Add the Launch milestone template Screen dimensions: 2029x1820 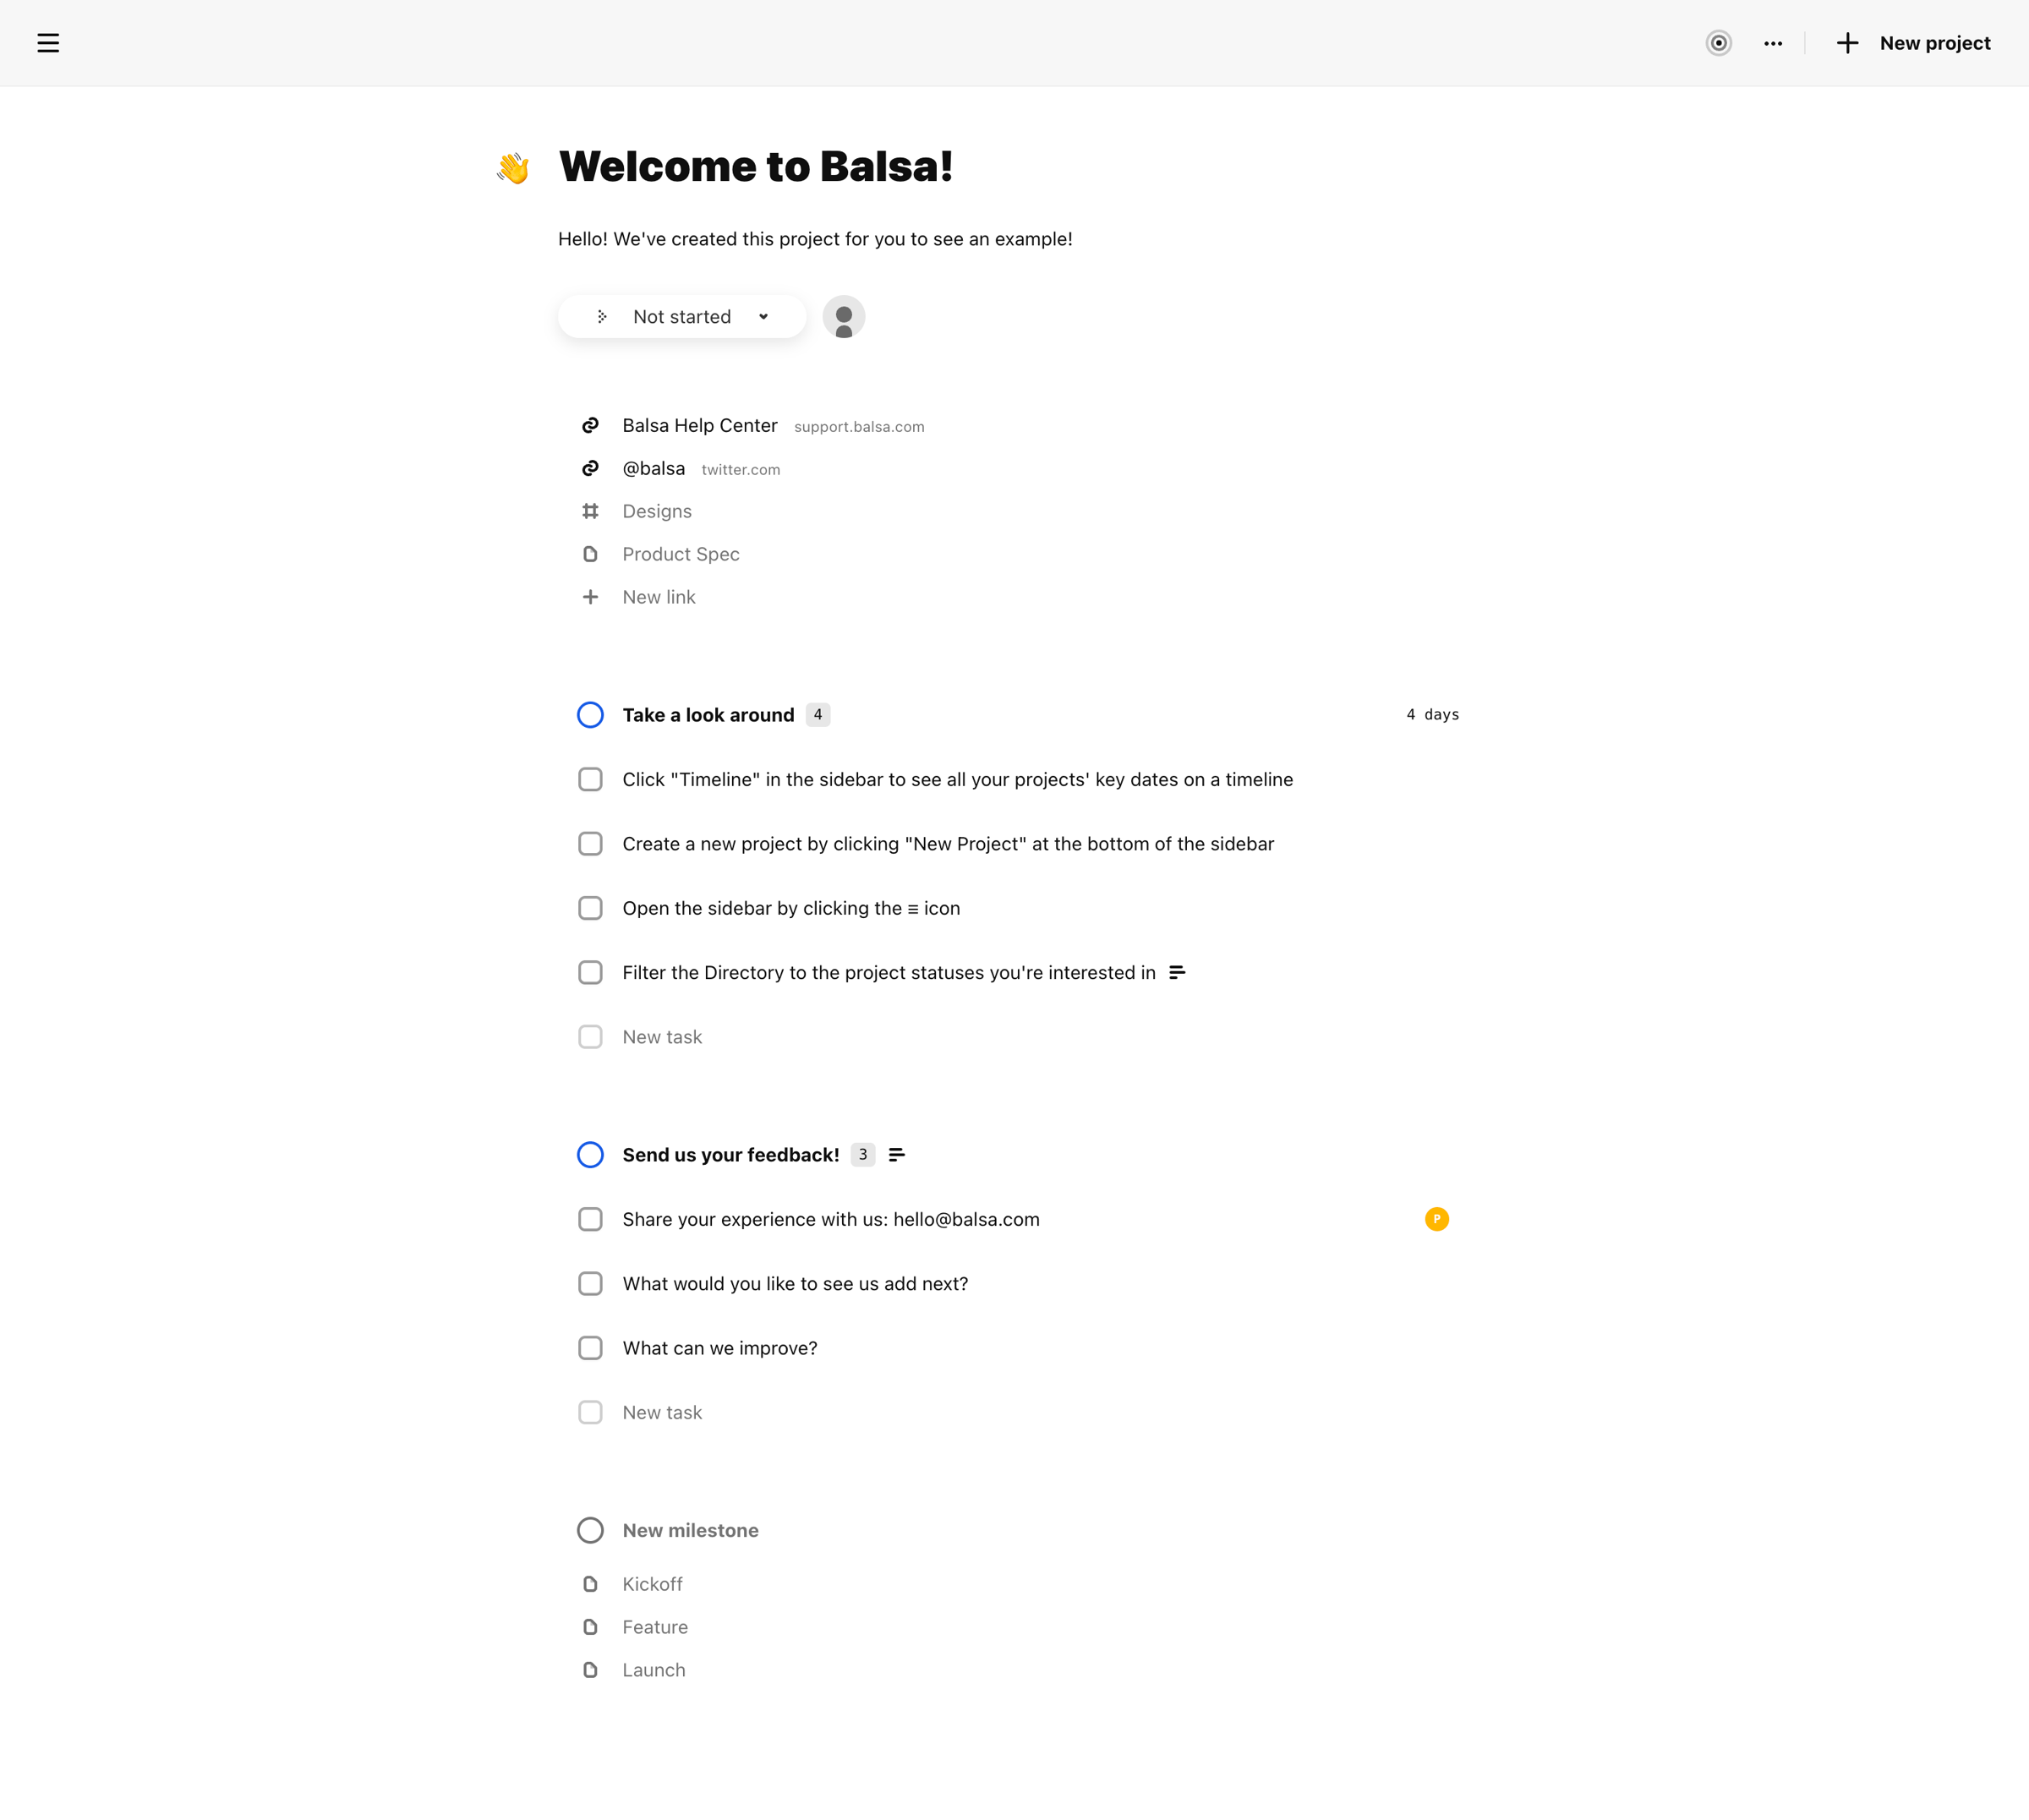tap(653, 1670)
